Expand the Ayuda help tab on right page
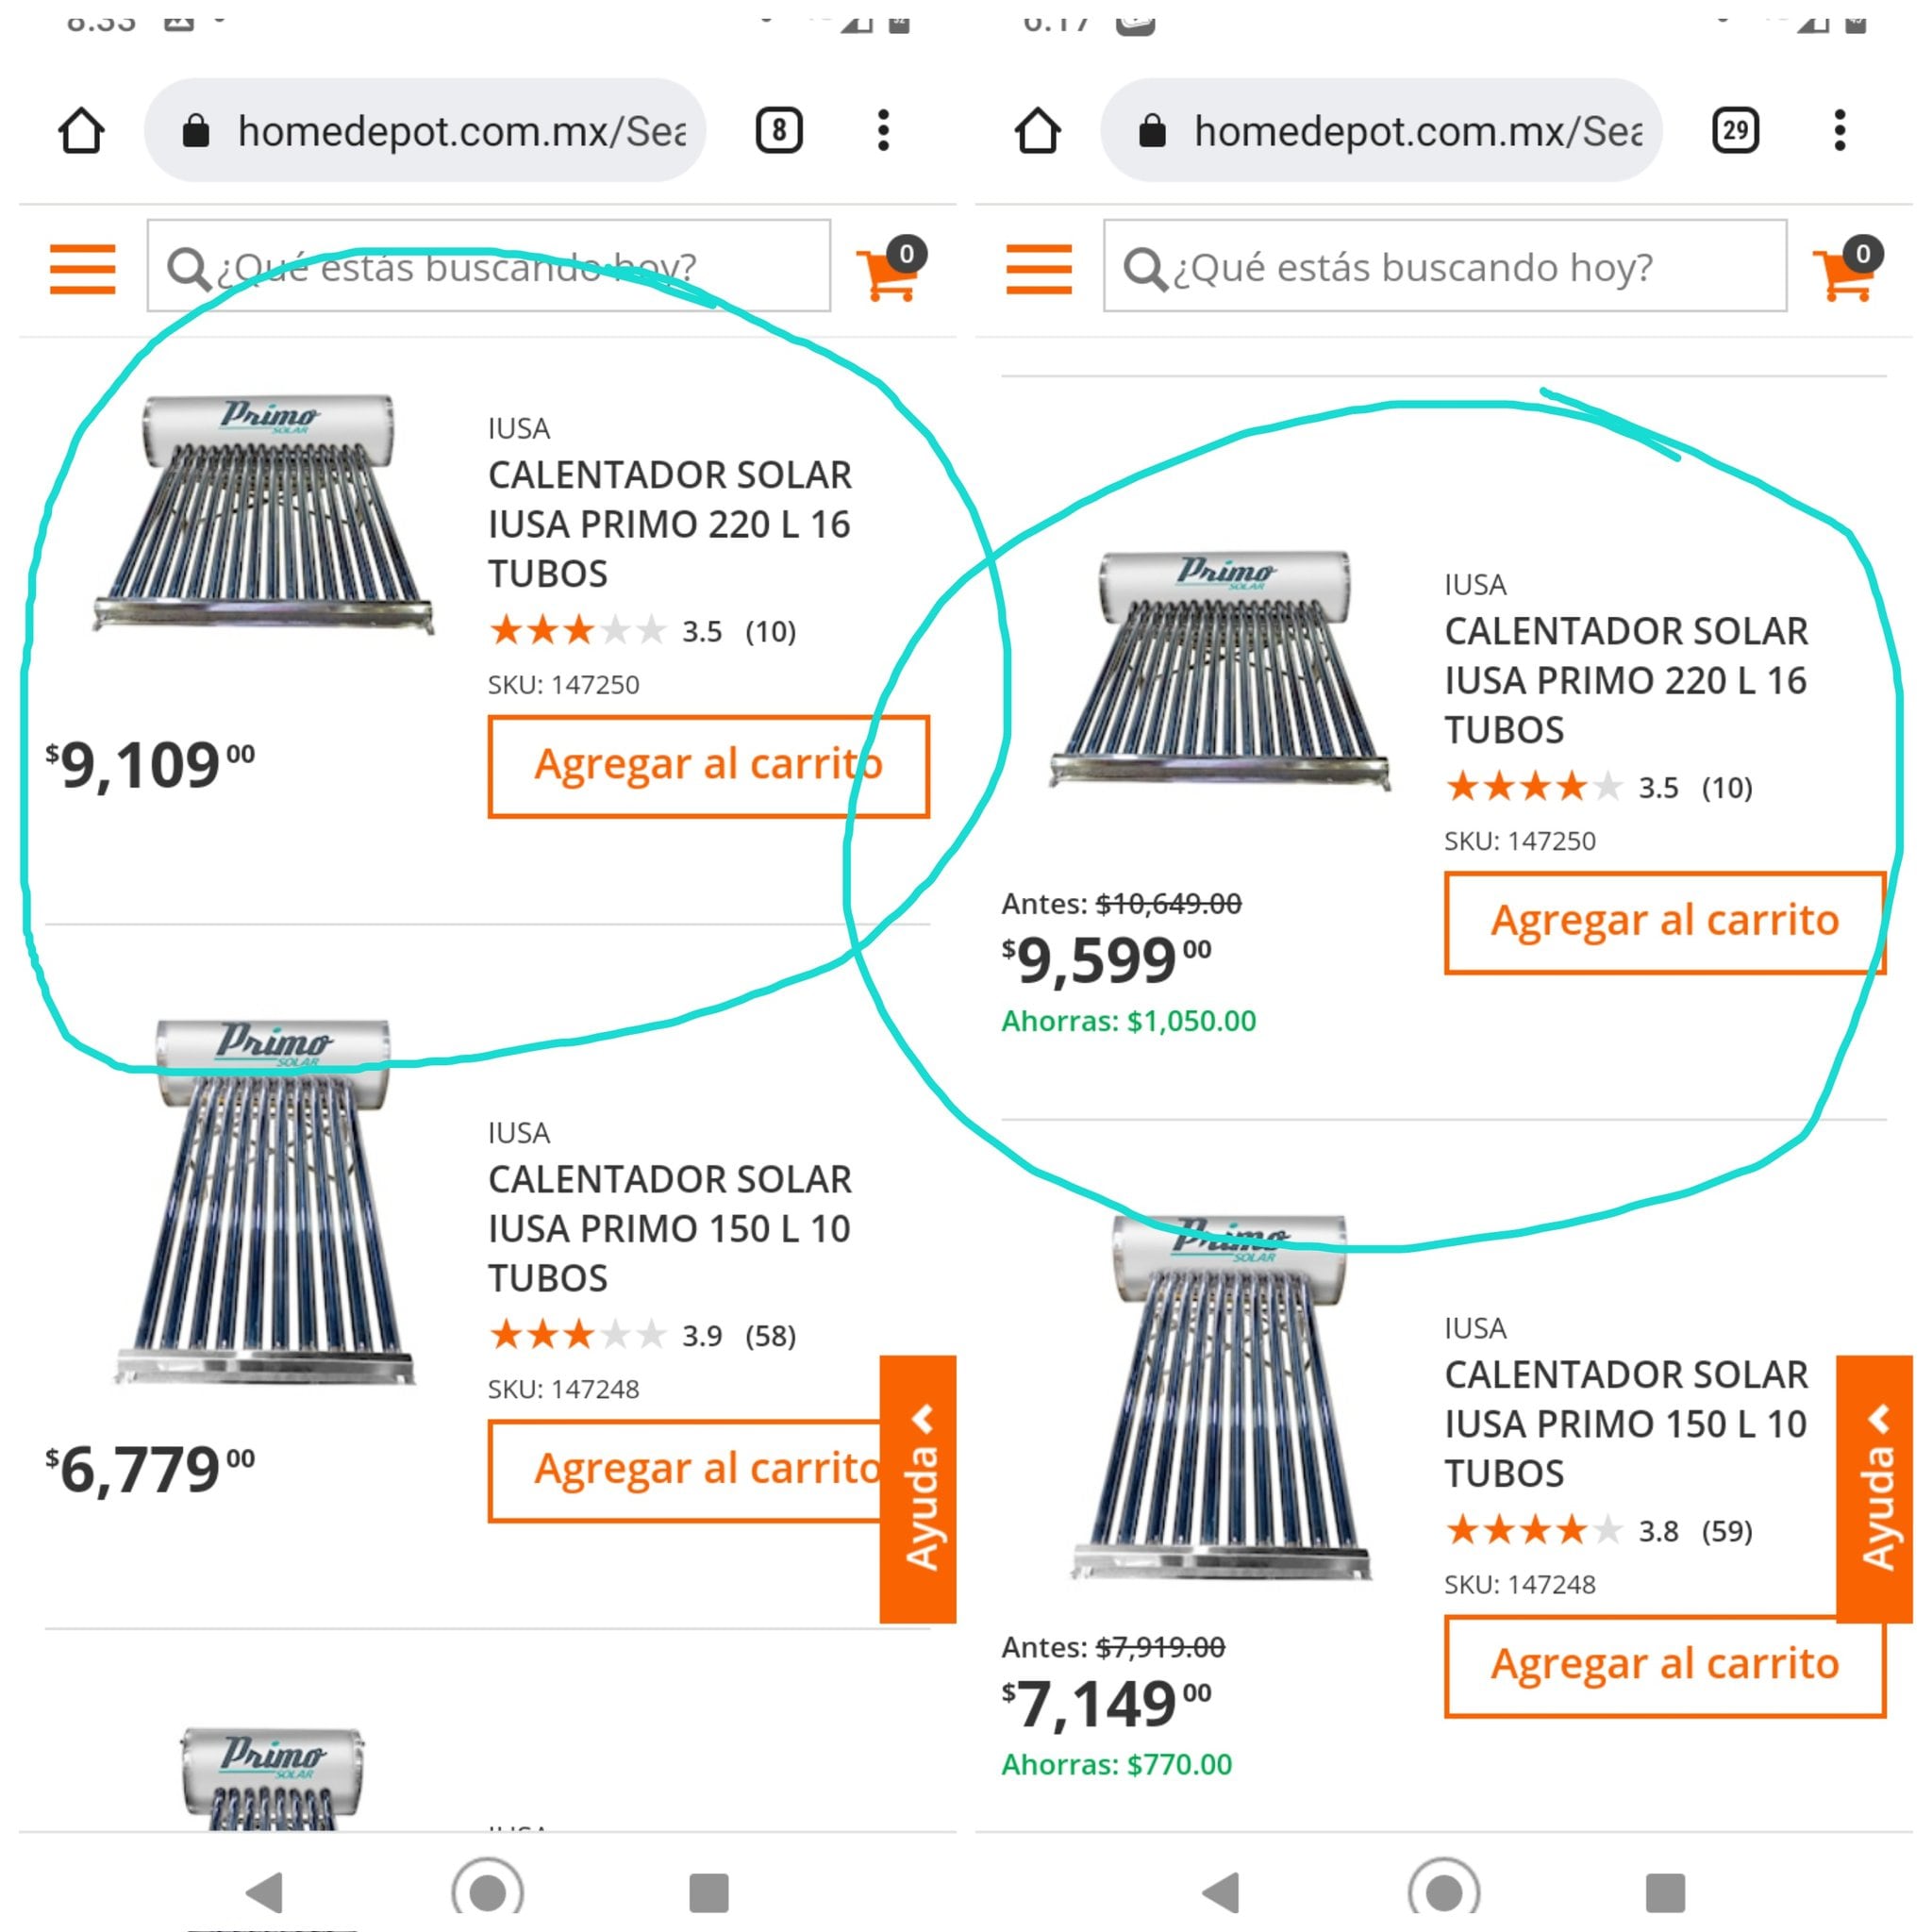Viewport: 1932px width, 1932px height. click(1875, 1488)
